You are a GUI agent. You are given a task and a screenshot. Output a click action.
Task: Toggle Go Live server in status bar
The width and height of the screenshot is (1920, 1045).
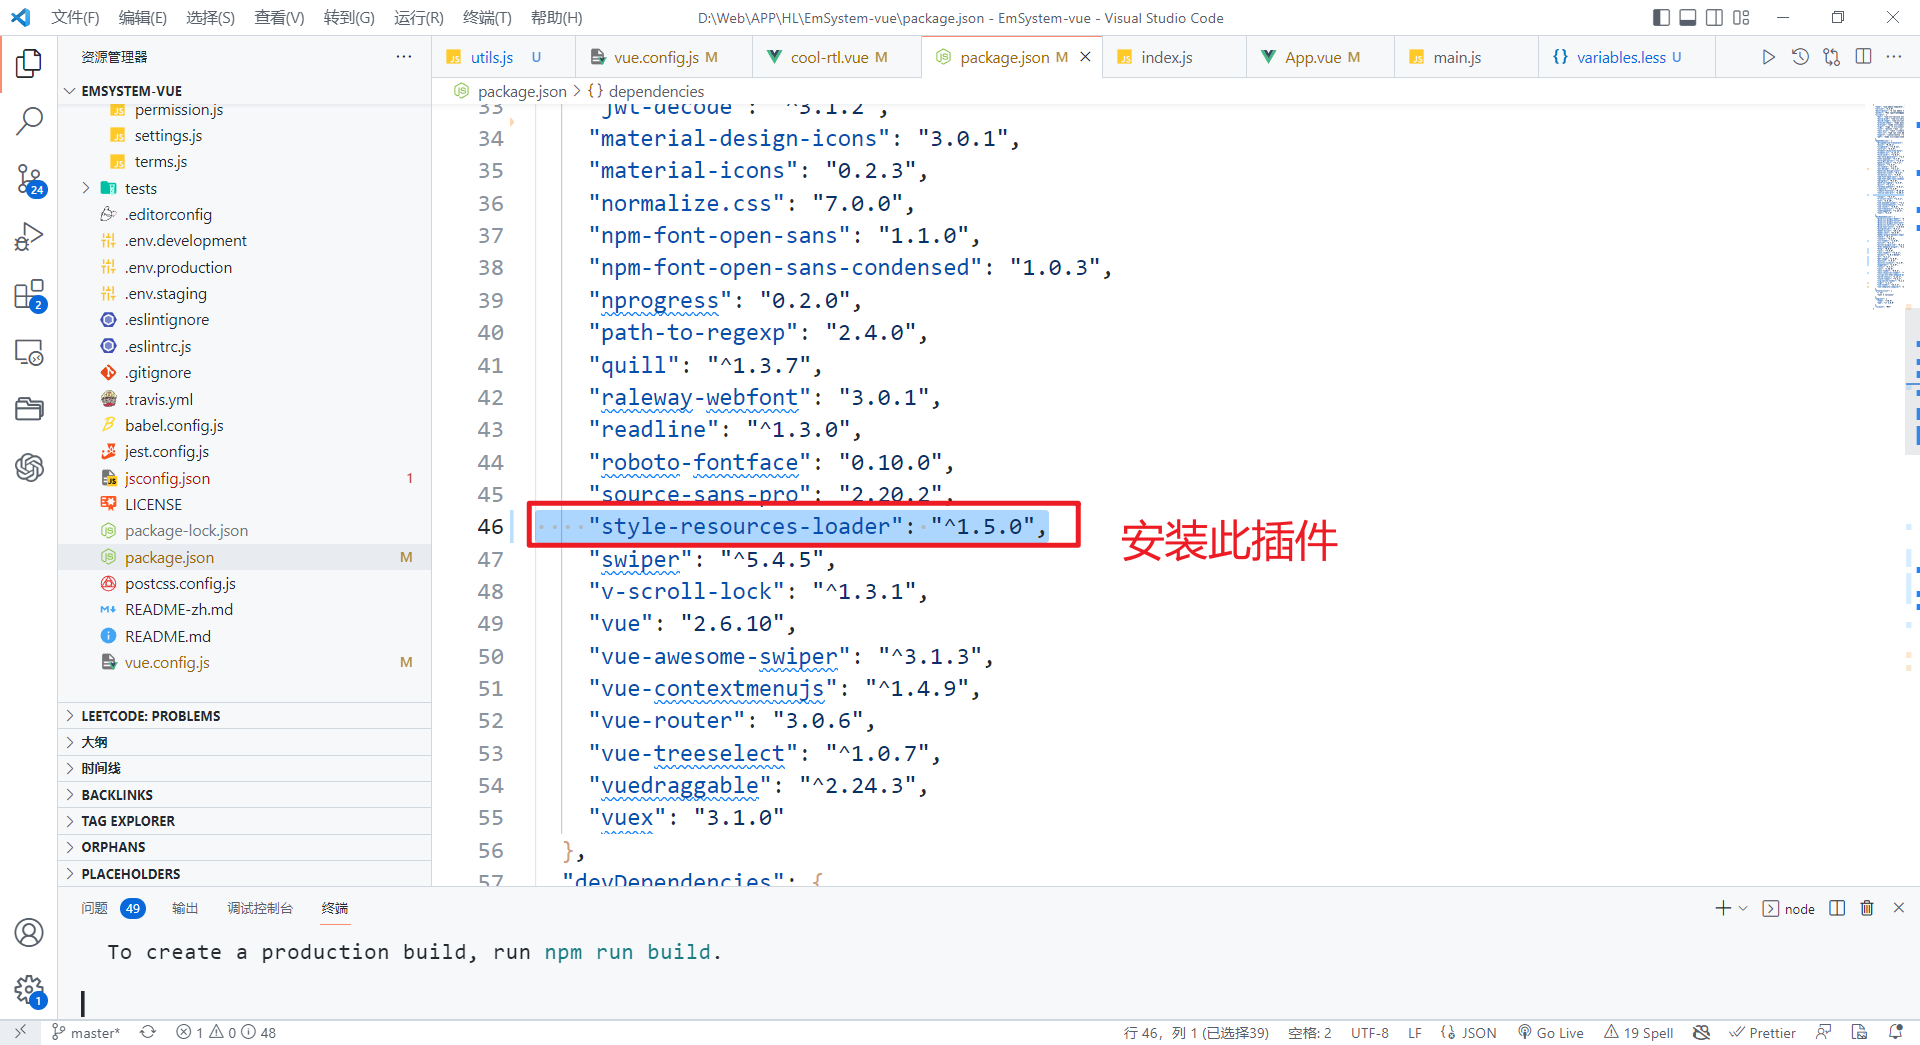click(1551, 1032)
